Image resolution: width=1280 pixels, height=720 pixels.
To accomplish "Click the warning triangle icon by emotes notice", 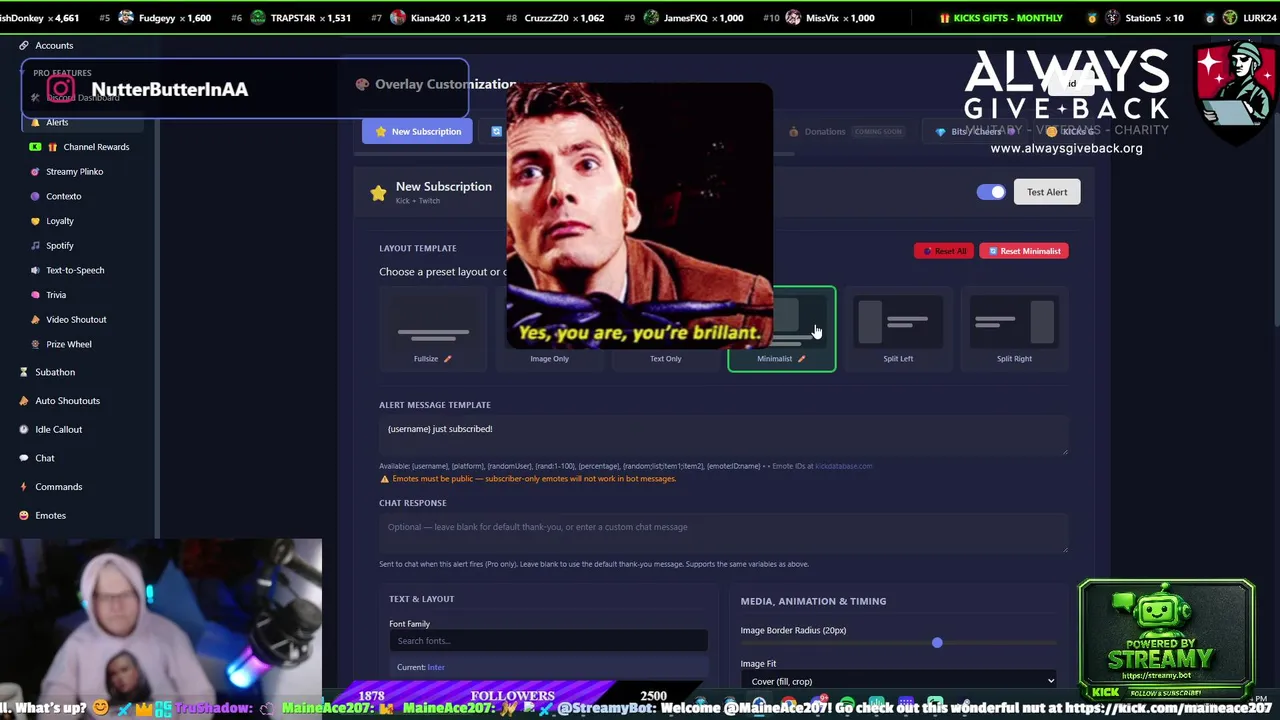I will pos(384,479).
